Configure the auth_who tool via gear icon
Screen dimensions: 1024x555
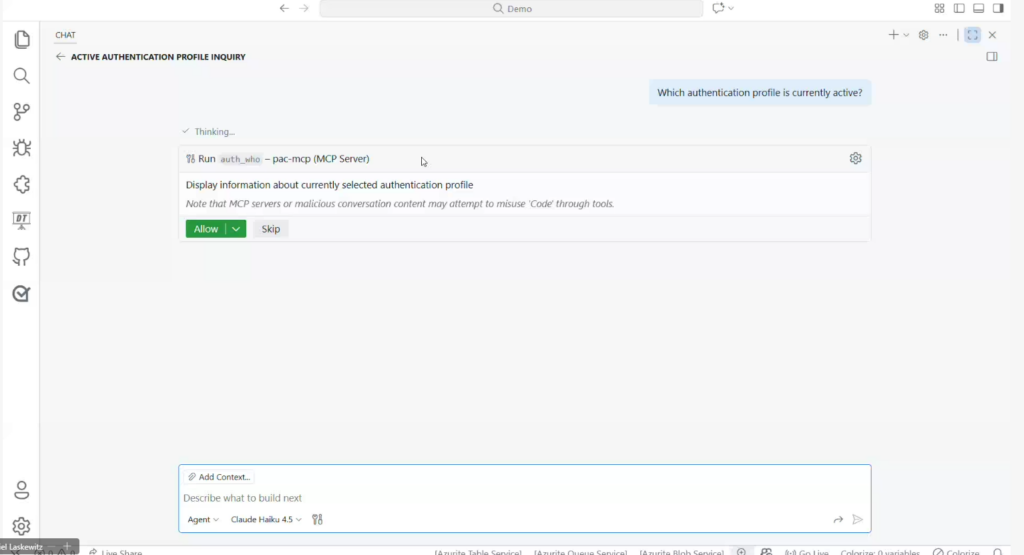coord(856,158)
